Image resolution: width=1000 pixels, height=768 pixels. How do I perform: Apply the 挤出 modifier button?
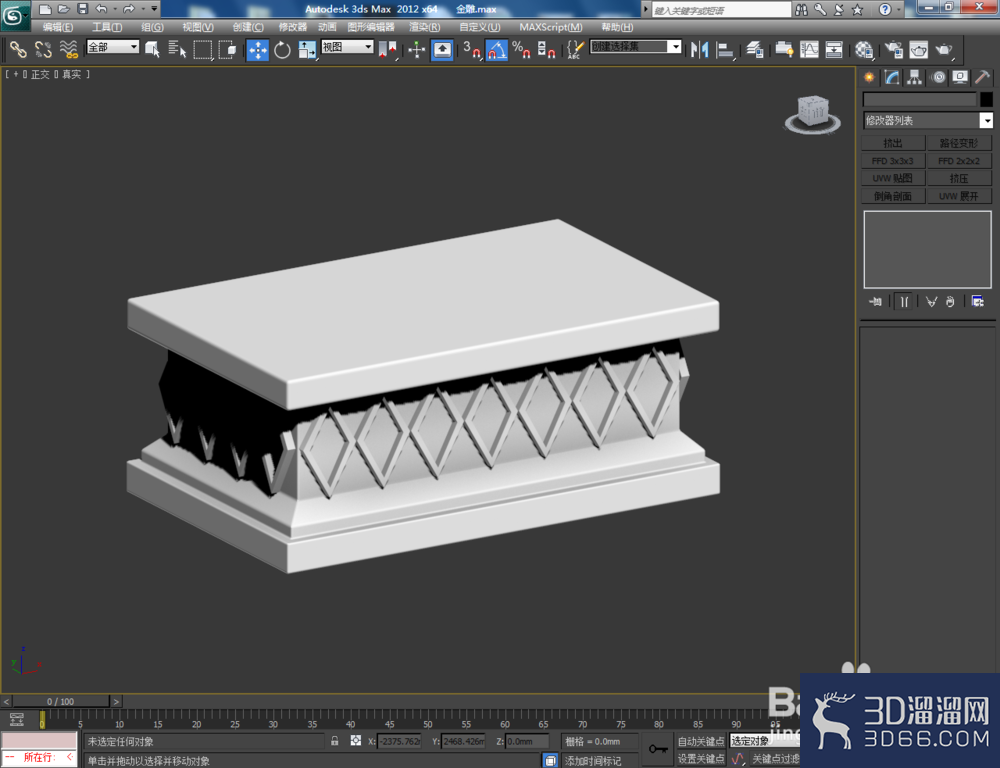pos(893,143)
